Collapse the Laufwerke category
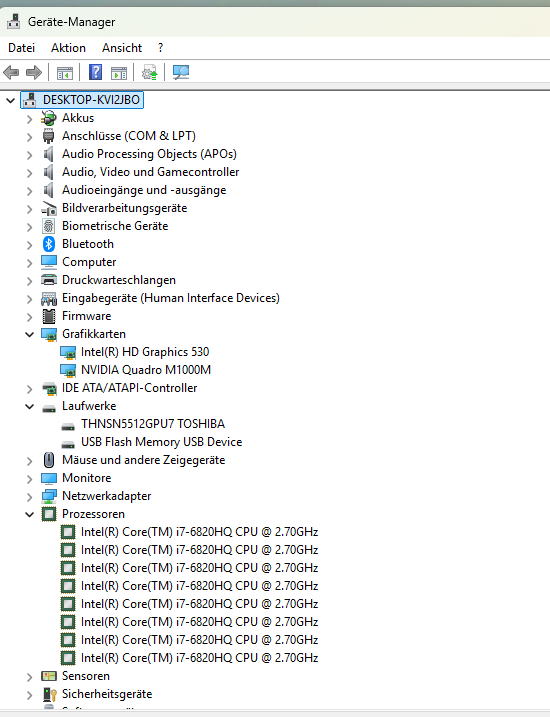Screen dimensions: 550x717 30,407
